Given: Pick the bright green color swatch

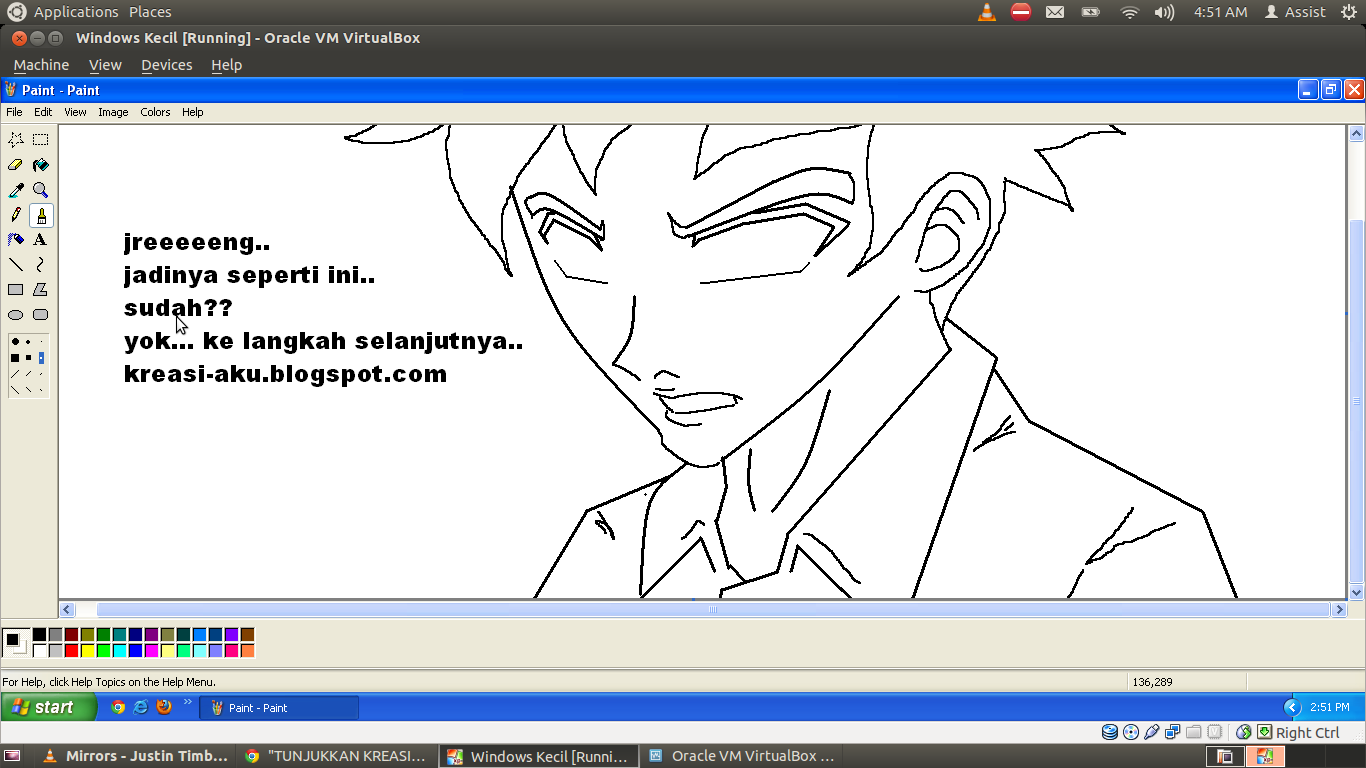Looking at the screenshot, I should point(103,651).
